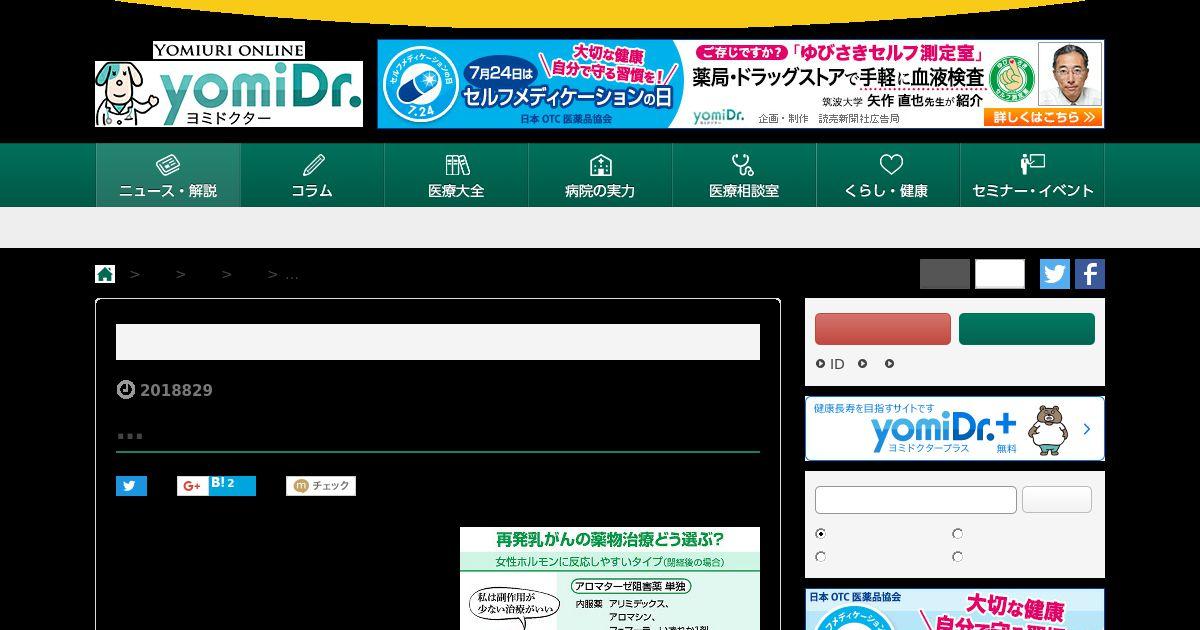Go to 医療大全 books icon section

pos(456,175)
